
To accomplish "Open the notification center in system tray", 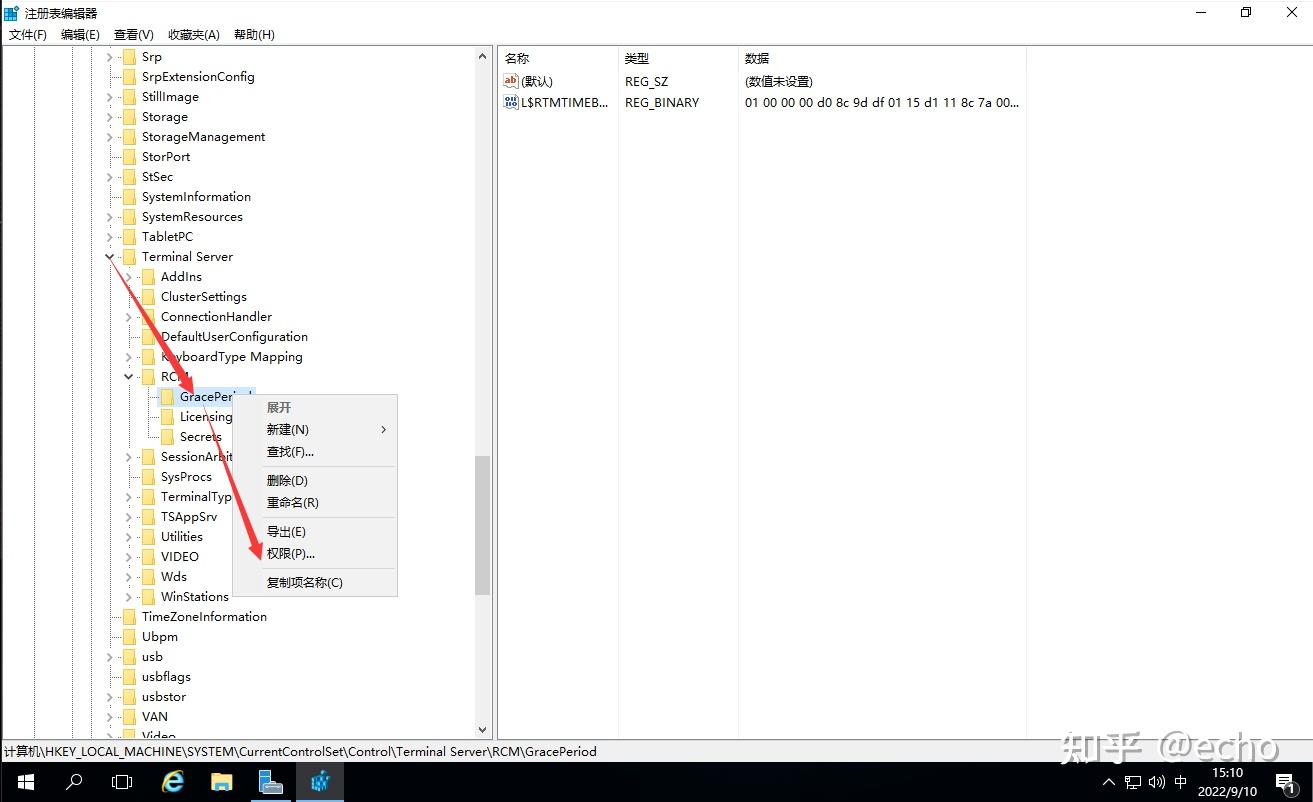I will tap(1284, 781).
